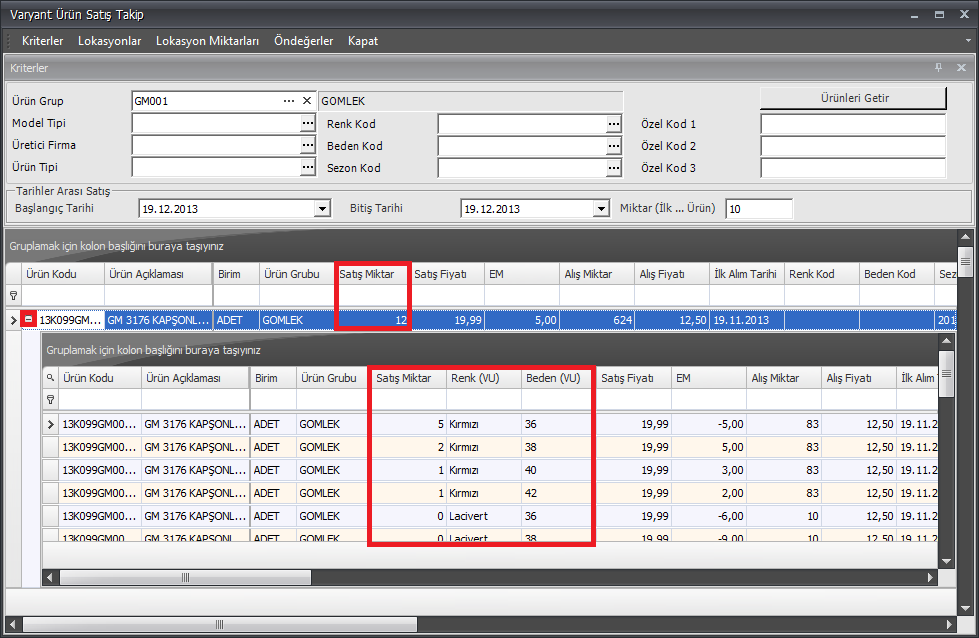Collapse the expanded 13K099GM product row
979x638 pixels.
29,320
